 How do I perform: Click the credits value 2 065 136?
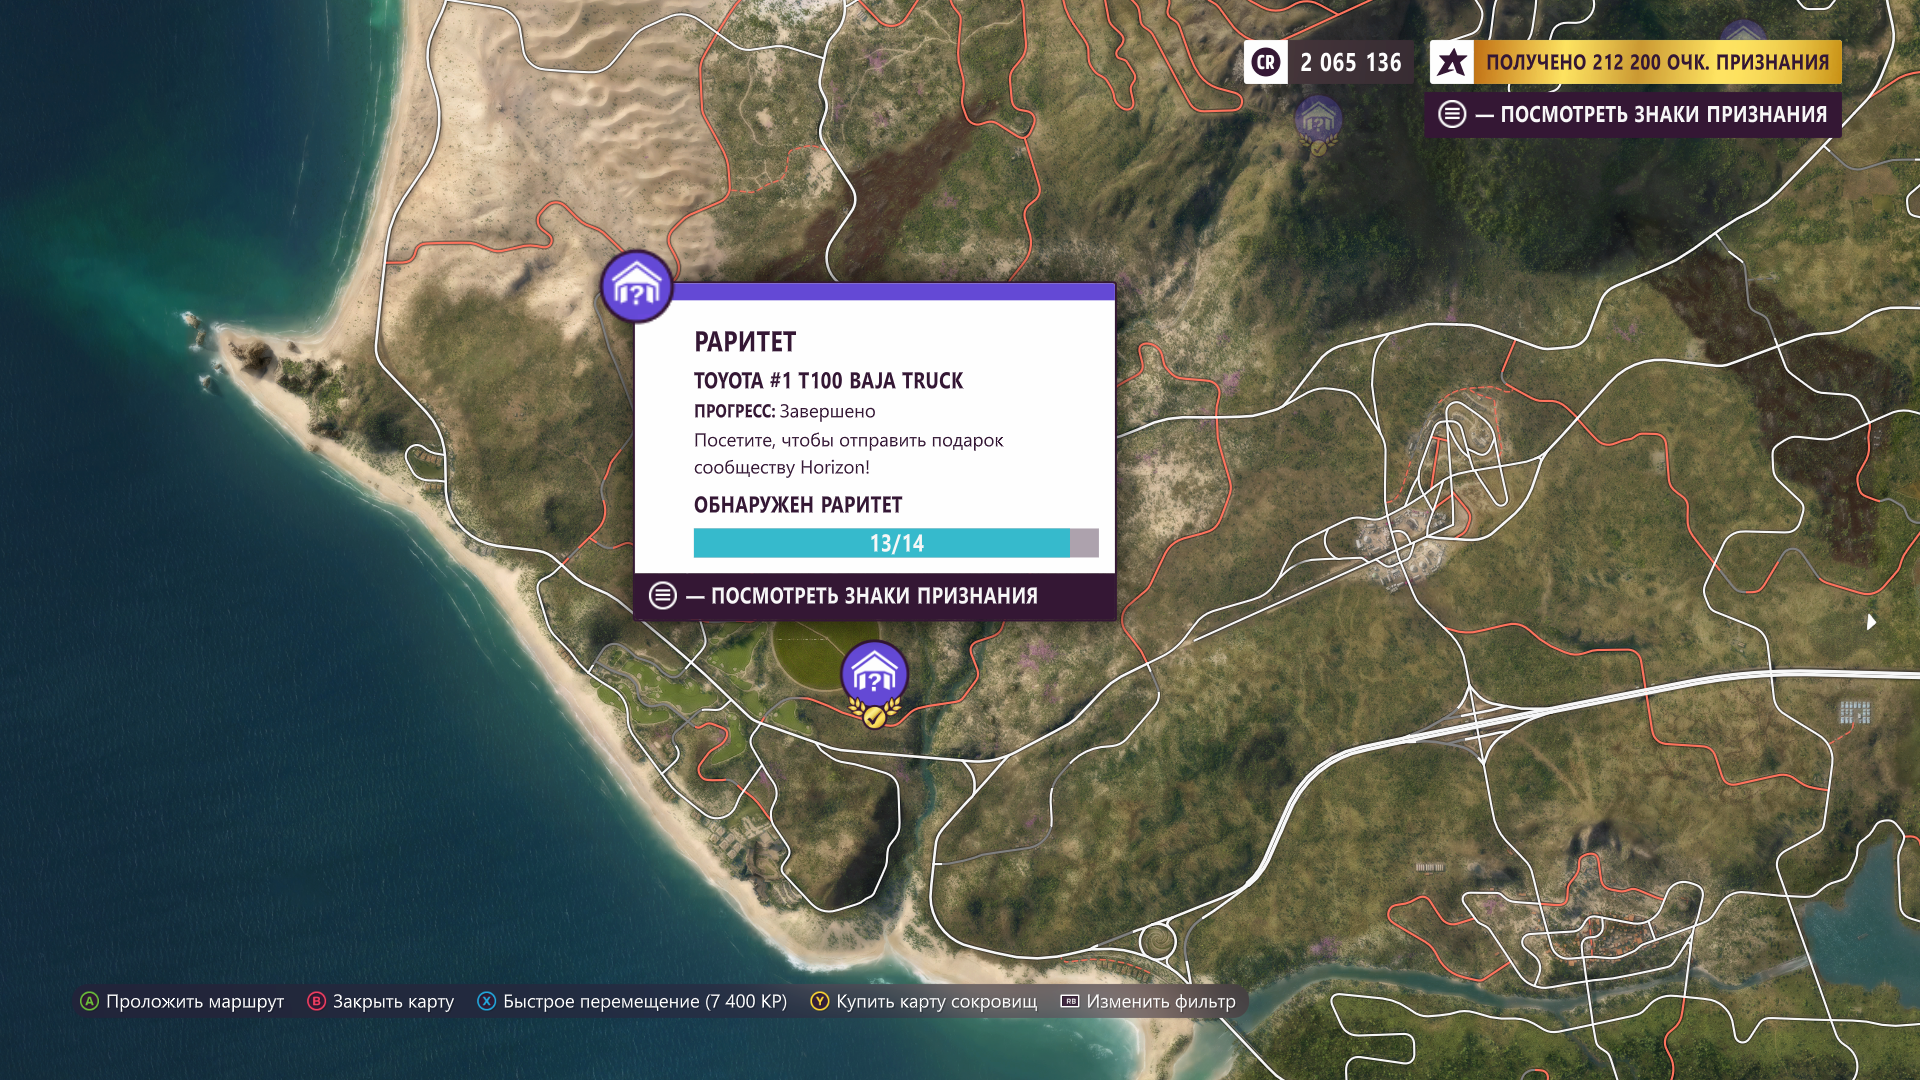coord(1351,62)
